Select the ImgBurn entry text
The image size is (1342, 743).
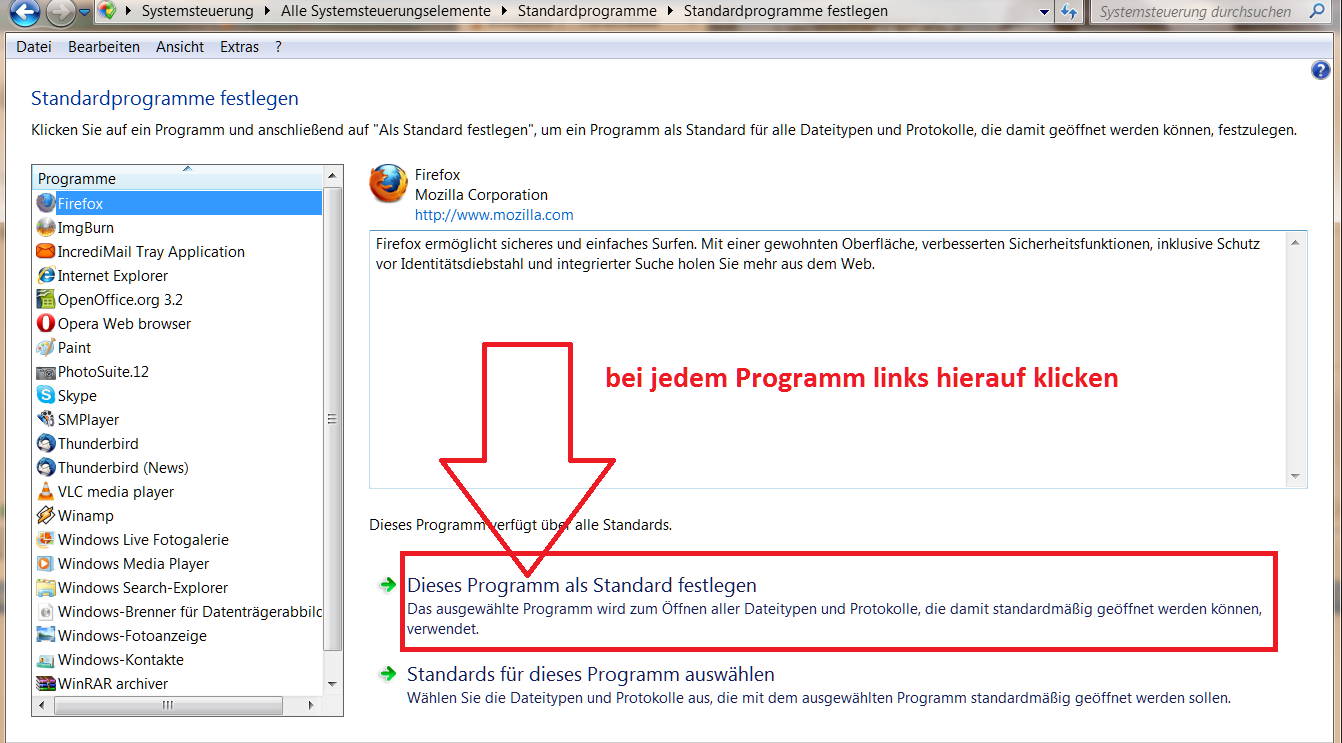86,228
